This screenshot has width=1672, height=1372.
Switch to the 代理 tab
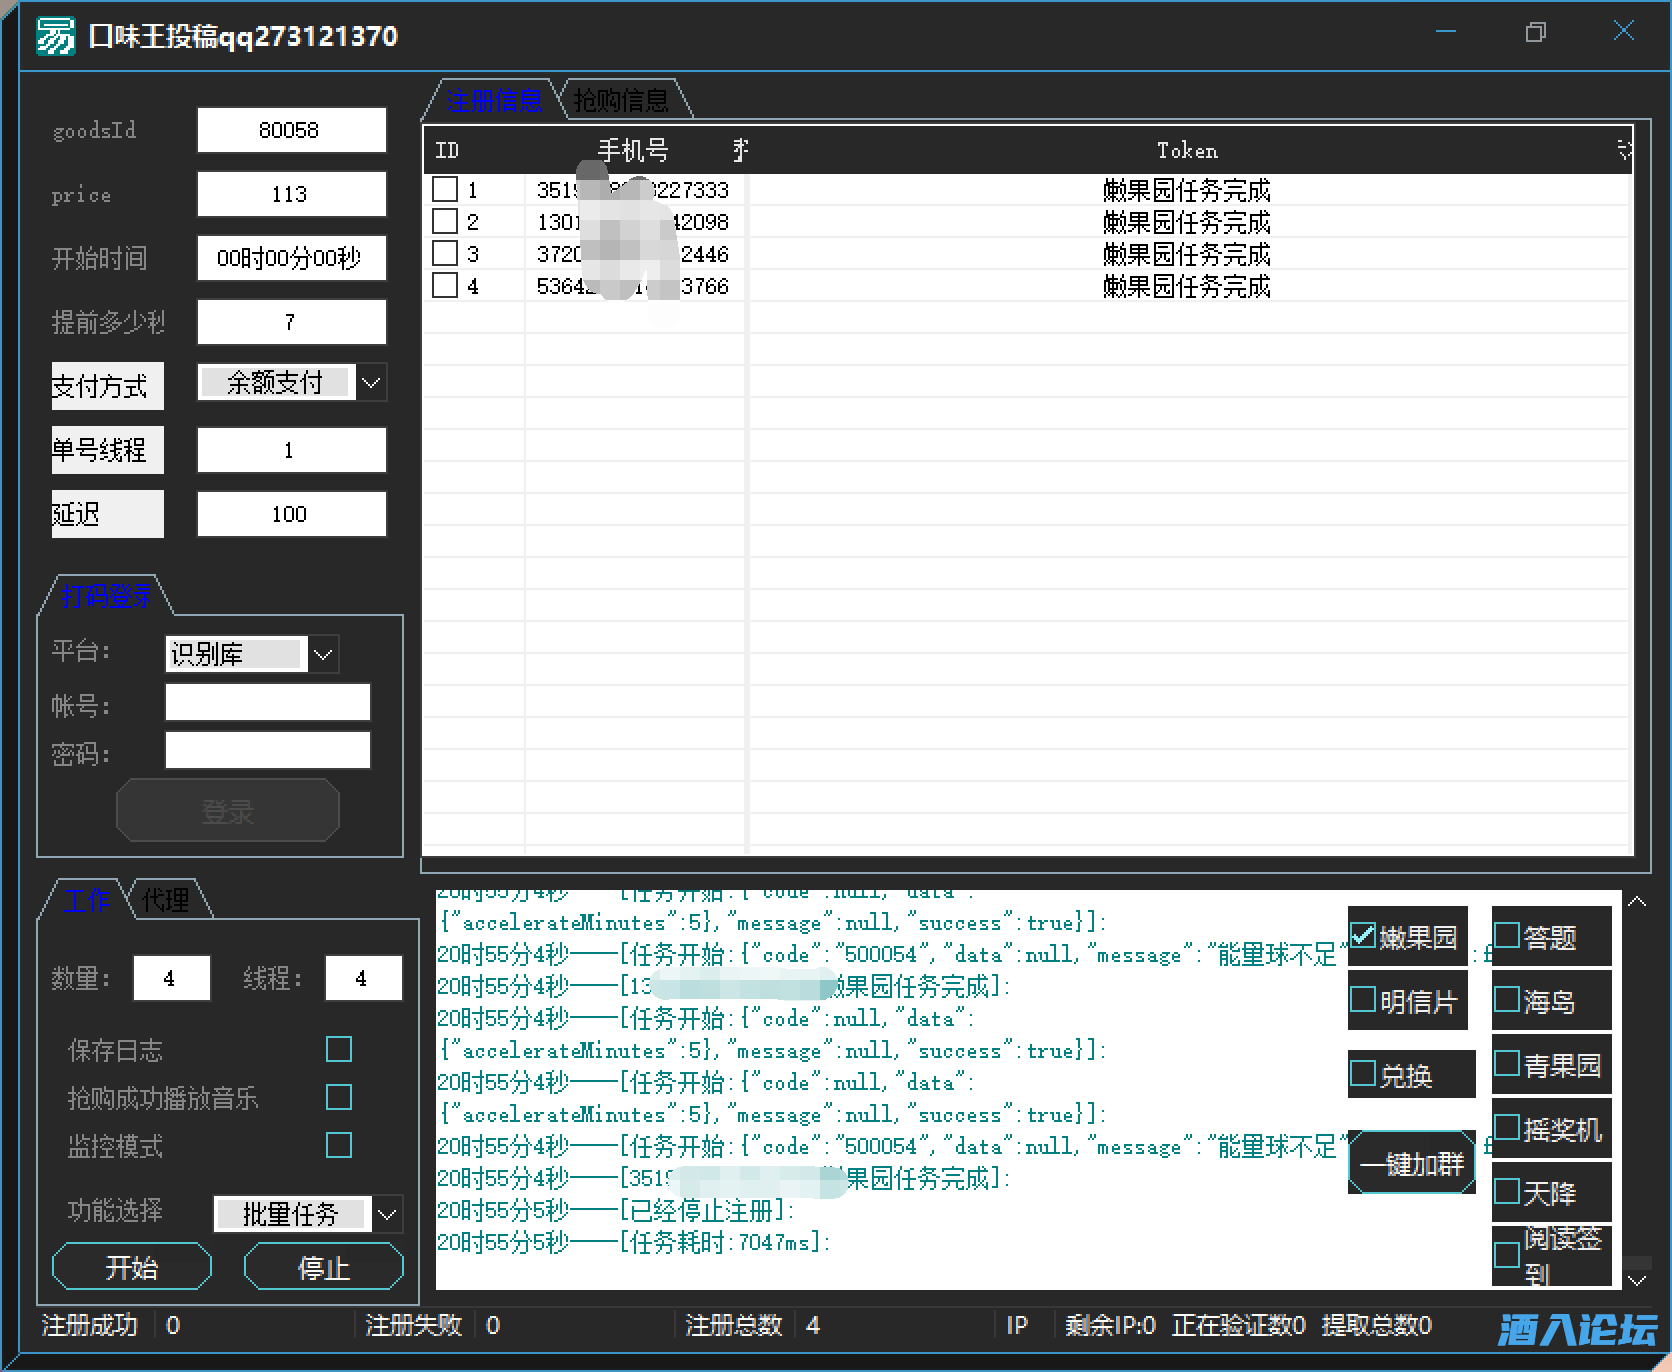pos(166,900)
